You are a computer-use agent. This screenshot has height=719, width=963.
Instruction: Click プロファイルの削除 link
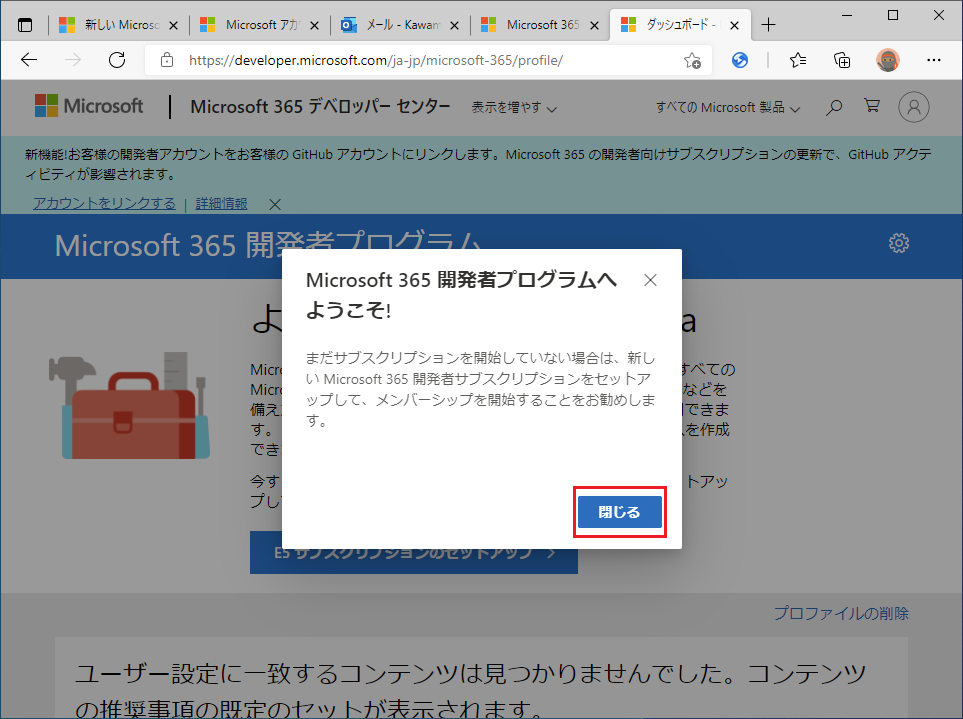[x=841, y=613]
